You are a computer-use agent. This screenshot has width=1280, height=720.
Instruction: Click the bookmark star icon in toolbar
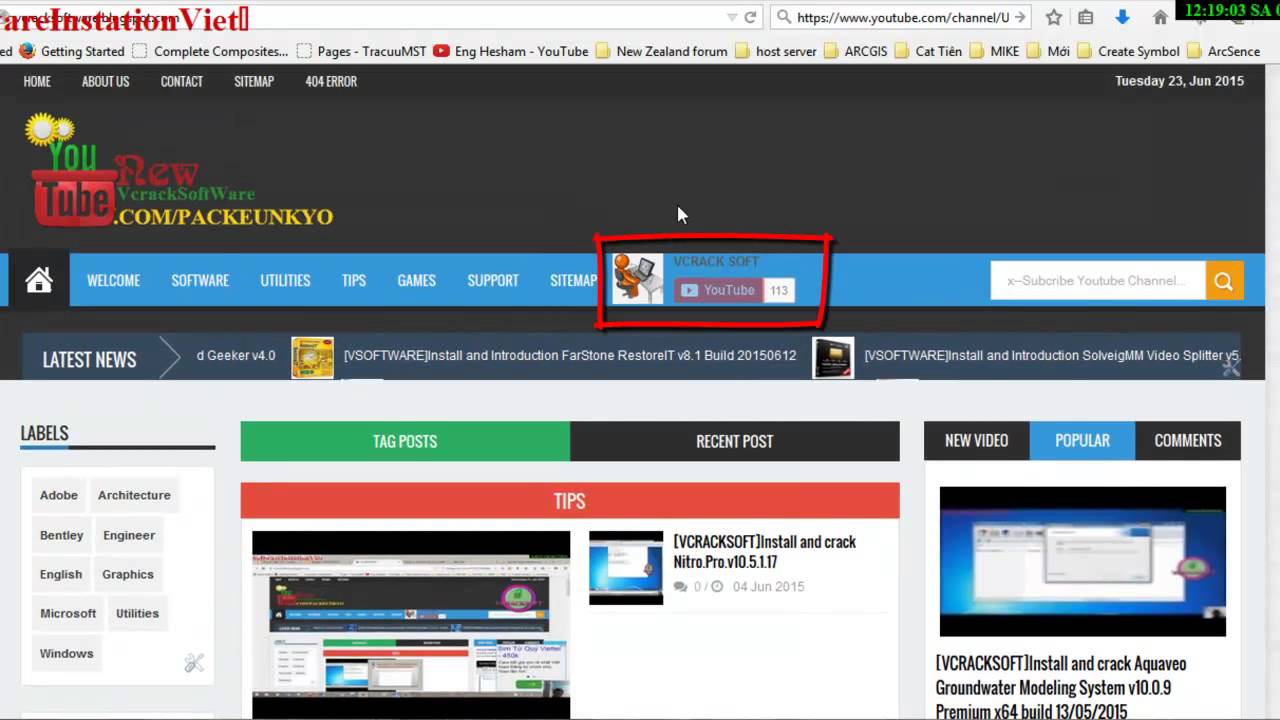coord(1053,17)
